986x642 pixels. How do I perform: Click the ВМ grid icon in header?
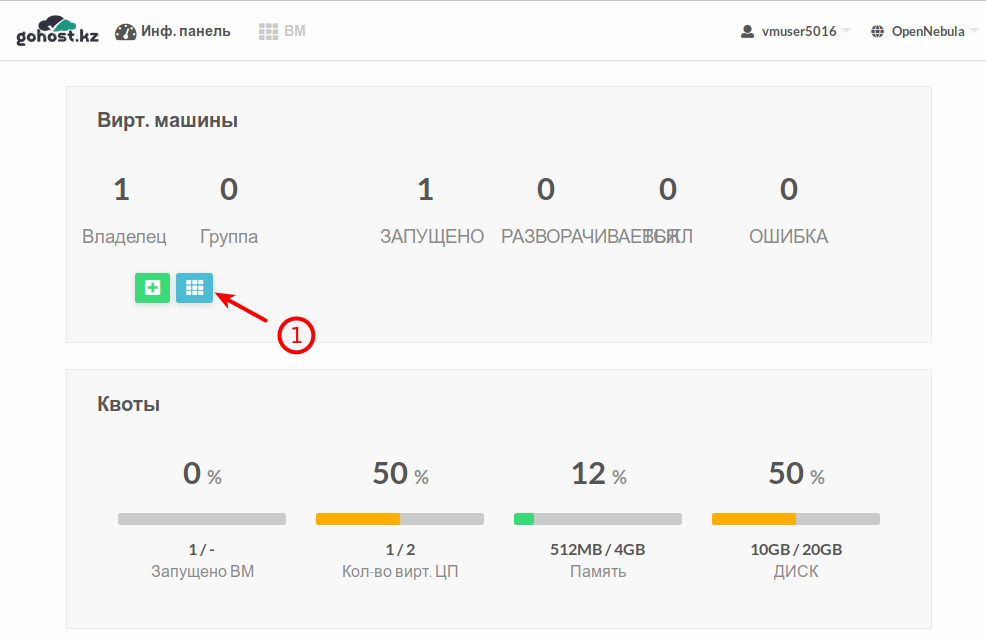[x=269, y=32]
